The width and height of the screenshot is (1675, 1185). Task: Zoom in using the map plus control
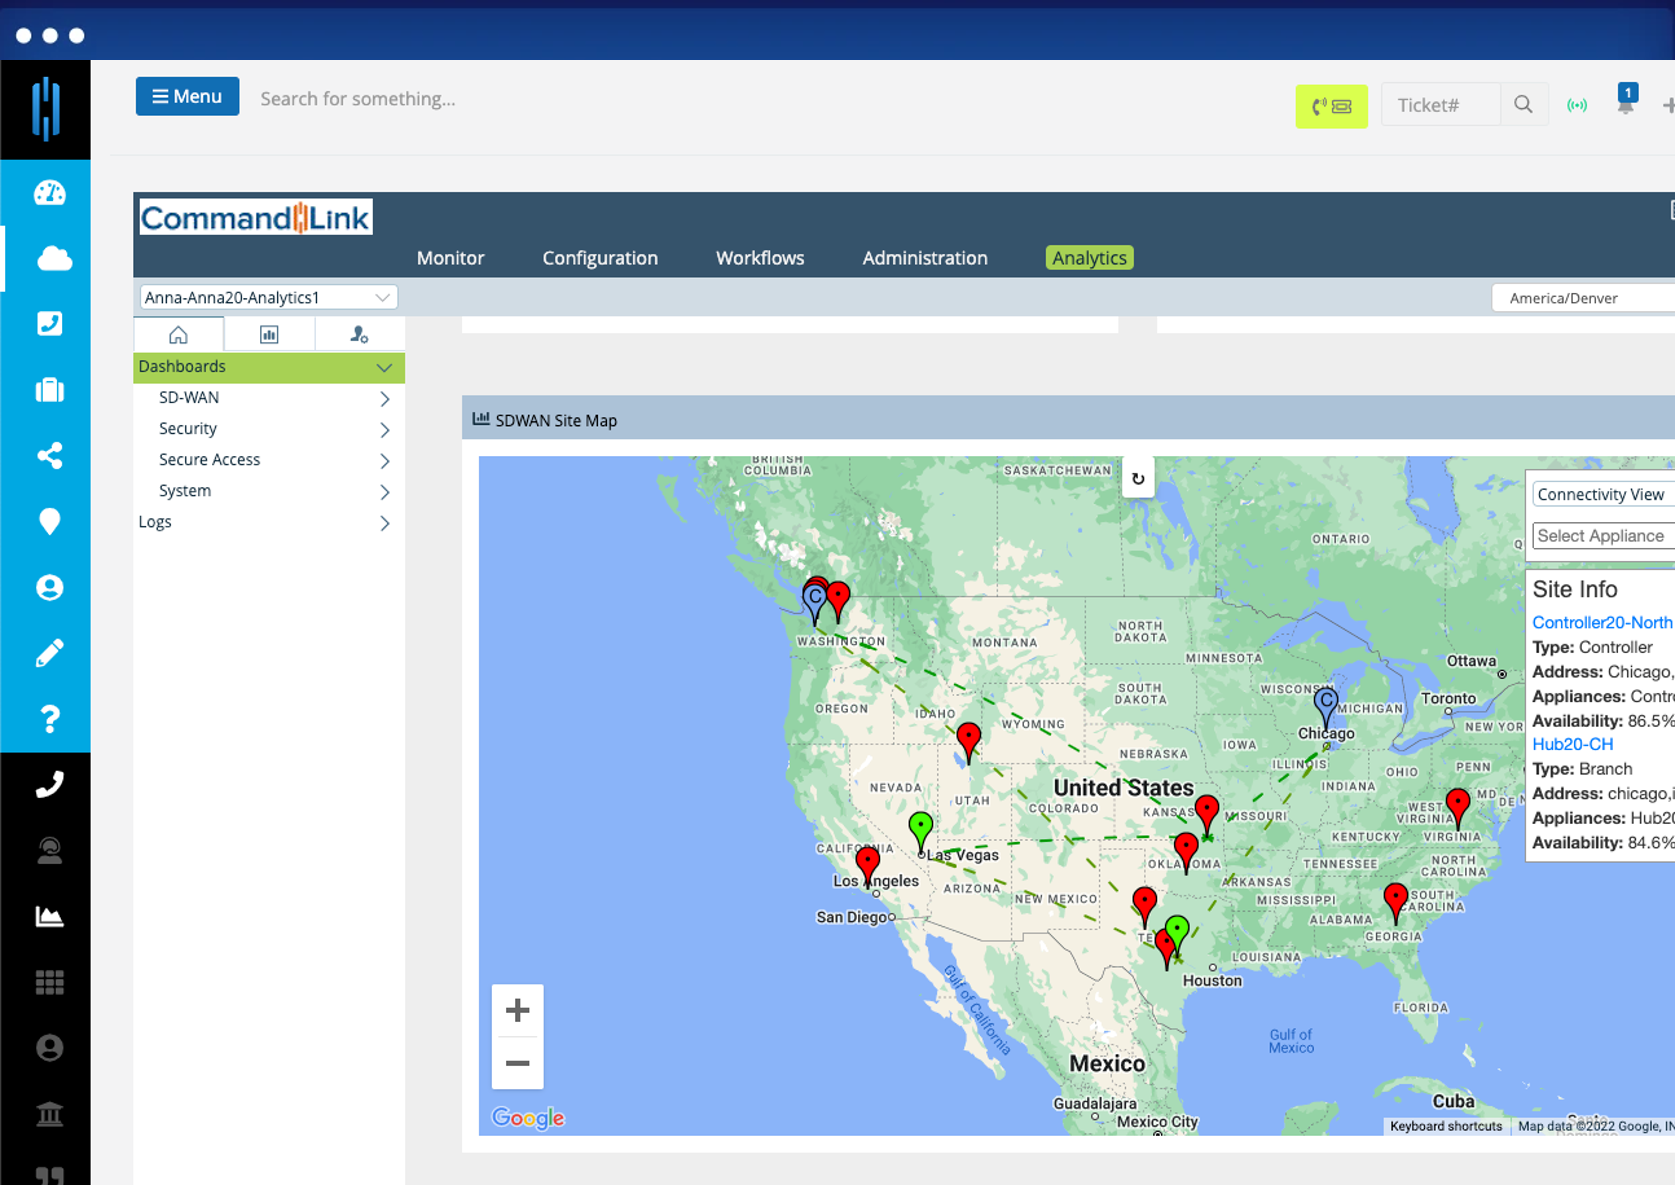point(517,1010)
